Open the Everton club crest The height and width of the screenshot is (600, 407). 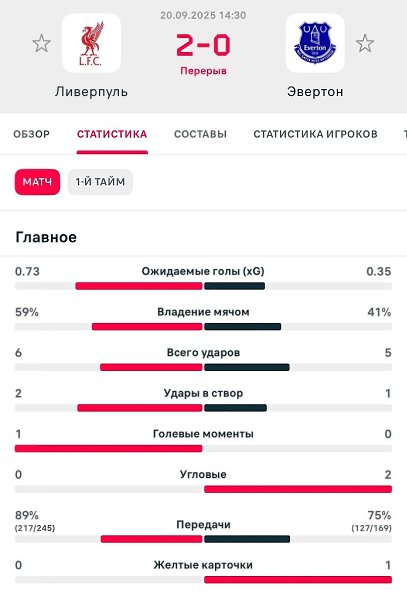[315, 43]
